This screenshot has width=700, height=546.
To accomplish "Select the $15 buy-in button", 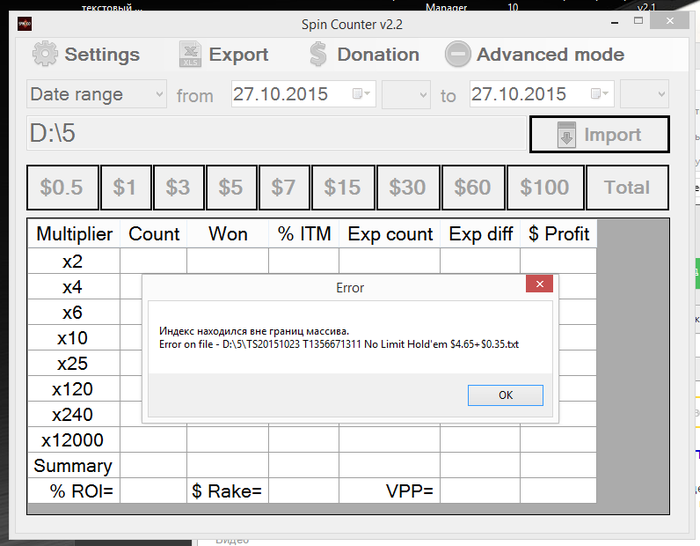I will coord(343,188).
